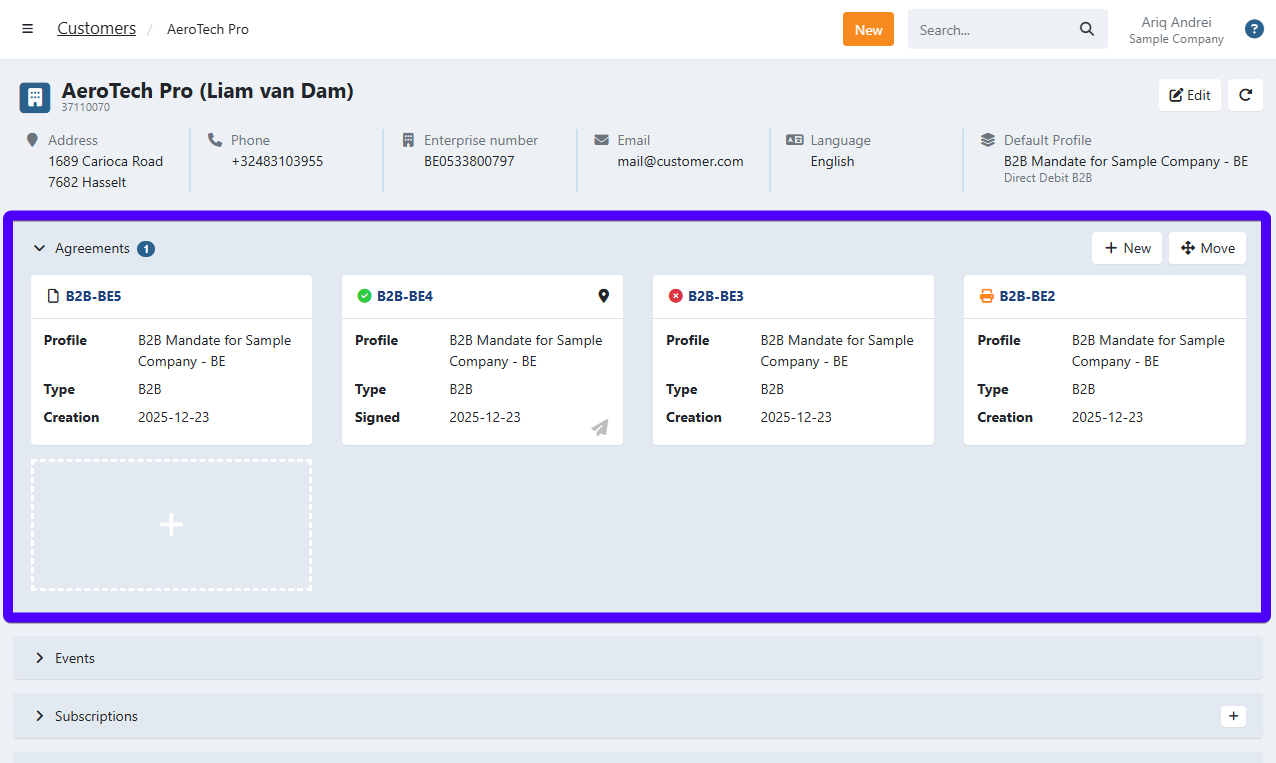Image resolution: width=1276 pixels, height=763 pixels.
Task: Go to Customers breadcrumb
Action: [96, 29]
